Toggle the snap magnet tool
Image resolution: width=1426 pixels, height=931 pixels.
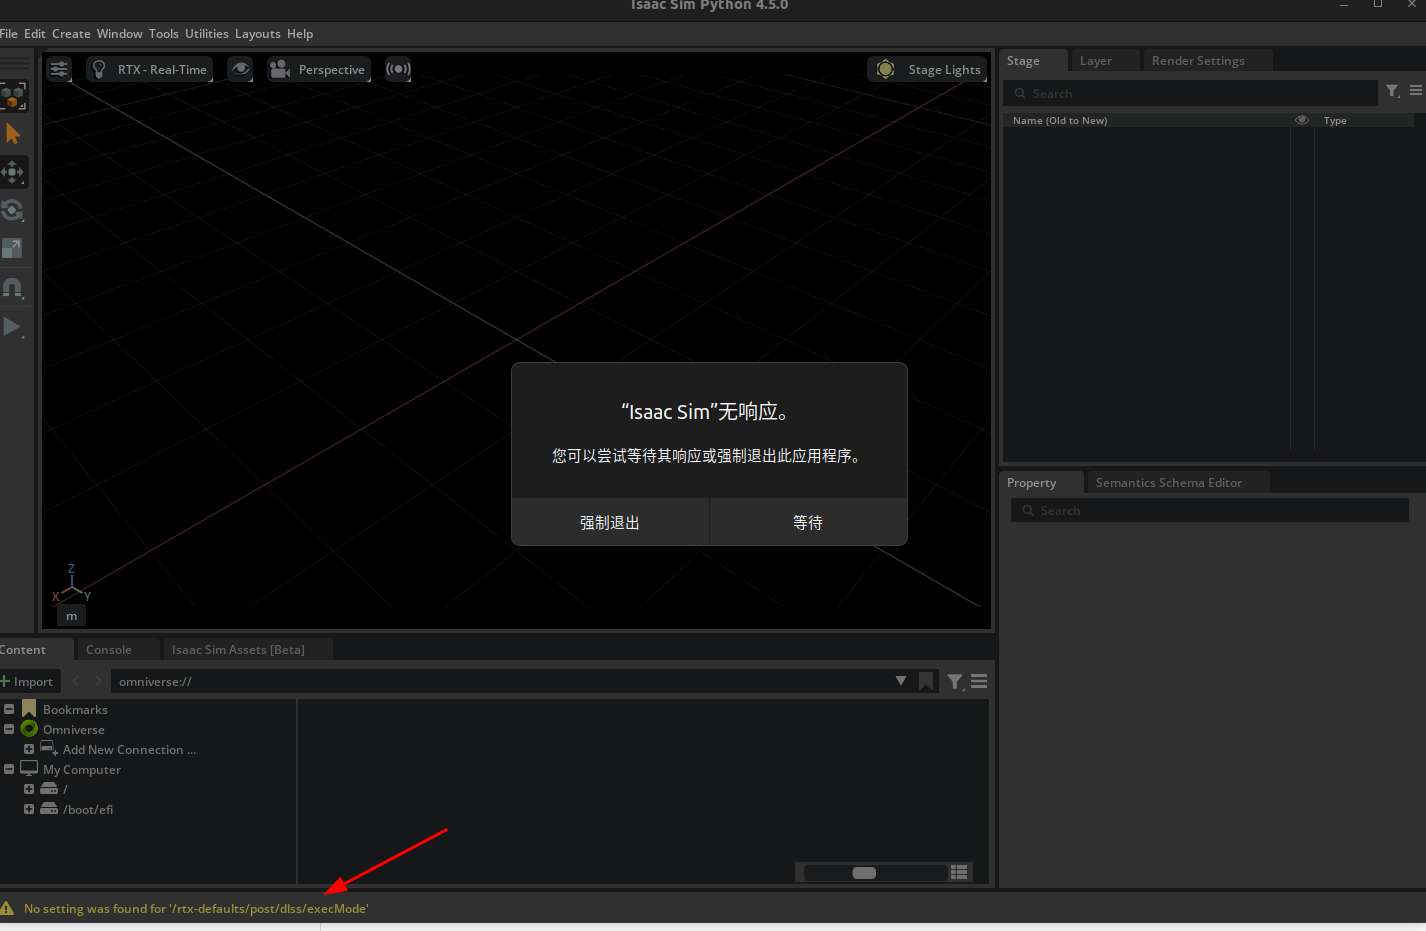point(13,288)
